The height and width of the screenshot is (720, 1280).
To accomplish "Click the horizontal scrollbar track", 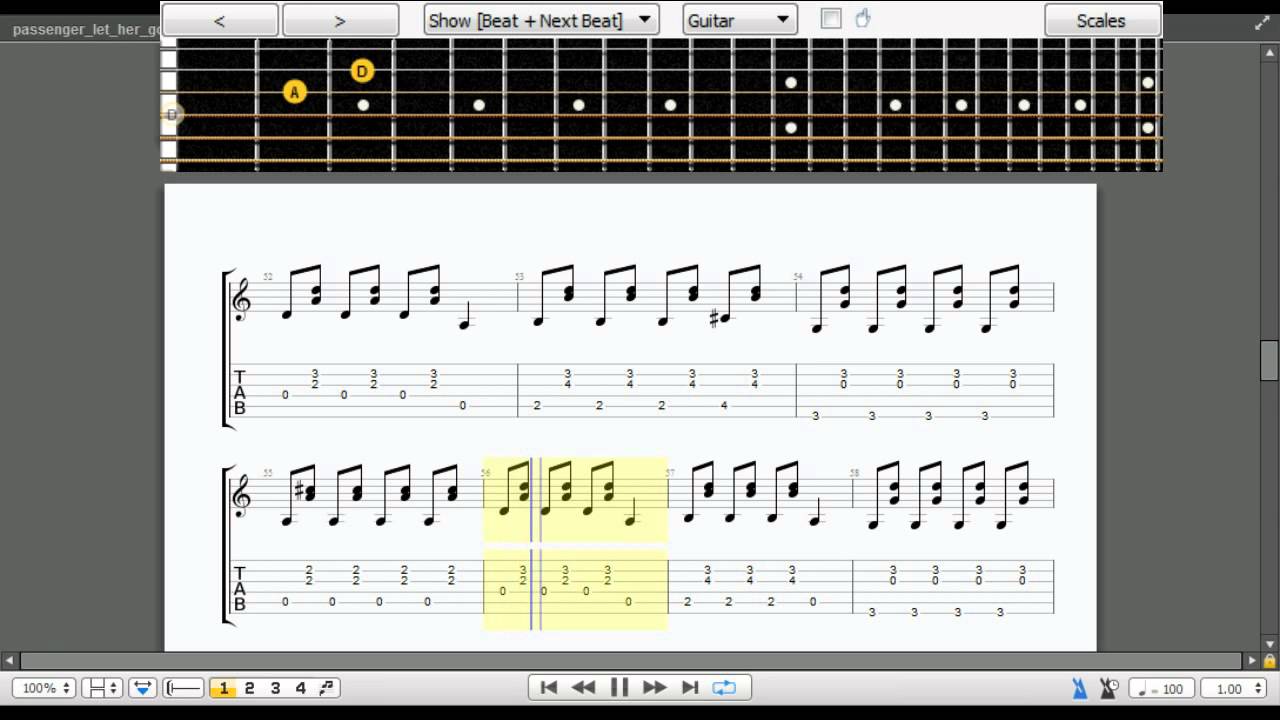I will tap(630, 660).
